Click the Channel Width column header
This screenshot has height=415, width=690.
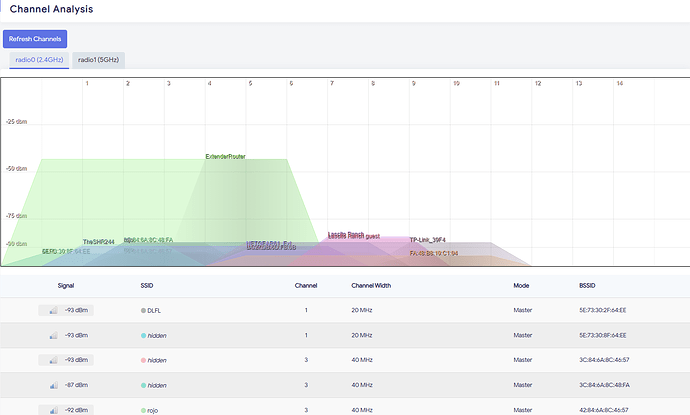[x=371, y=286]
